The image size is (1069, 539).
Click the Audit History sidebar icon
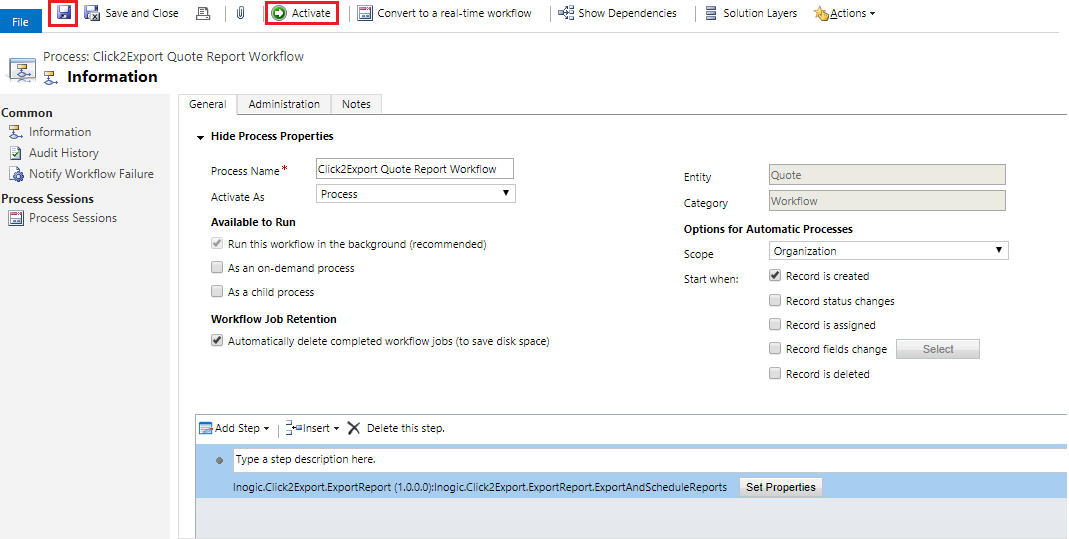tap(16, 153)
